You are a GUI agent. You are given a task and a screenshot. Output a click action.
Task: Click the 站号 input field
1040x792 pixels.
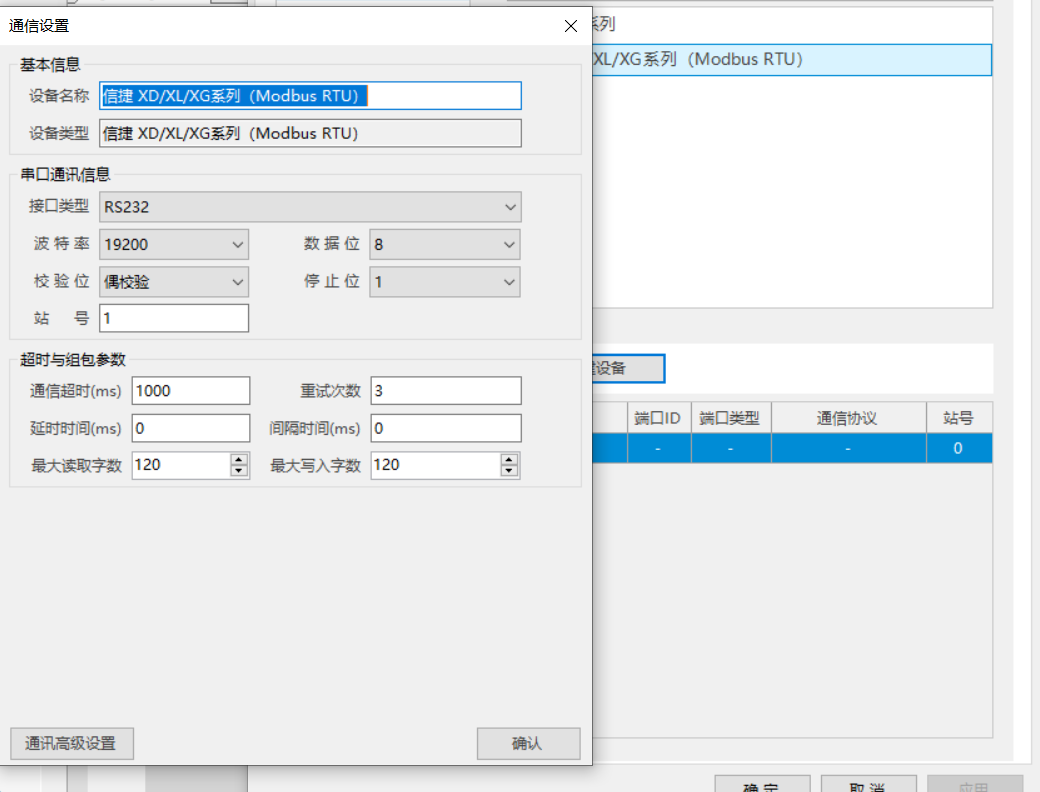(x=174, y=318)
